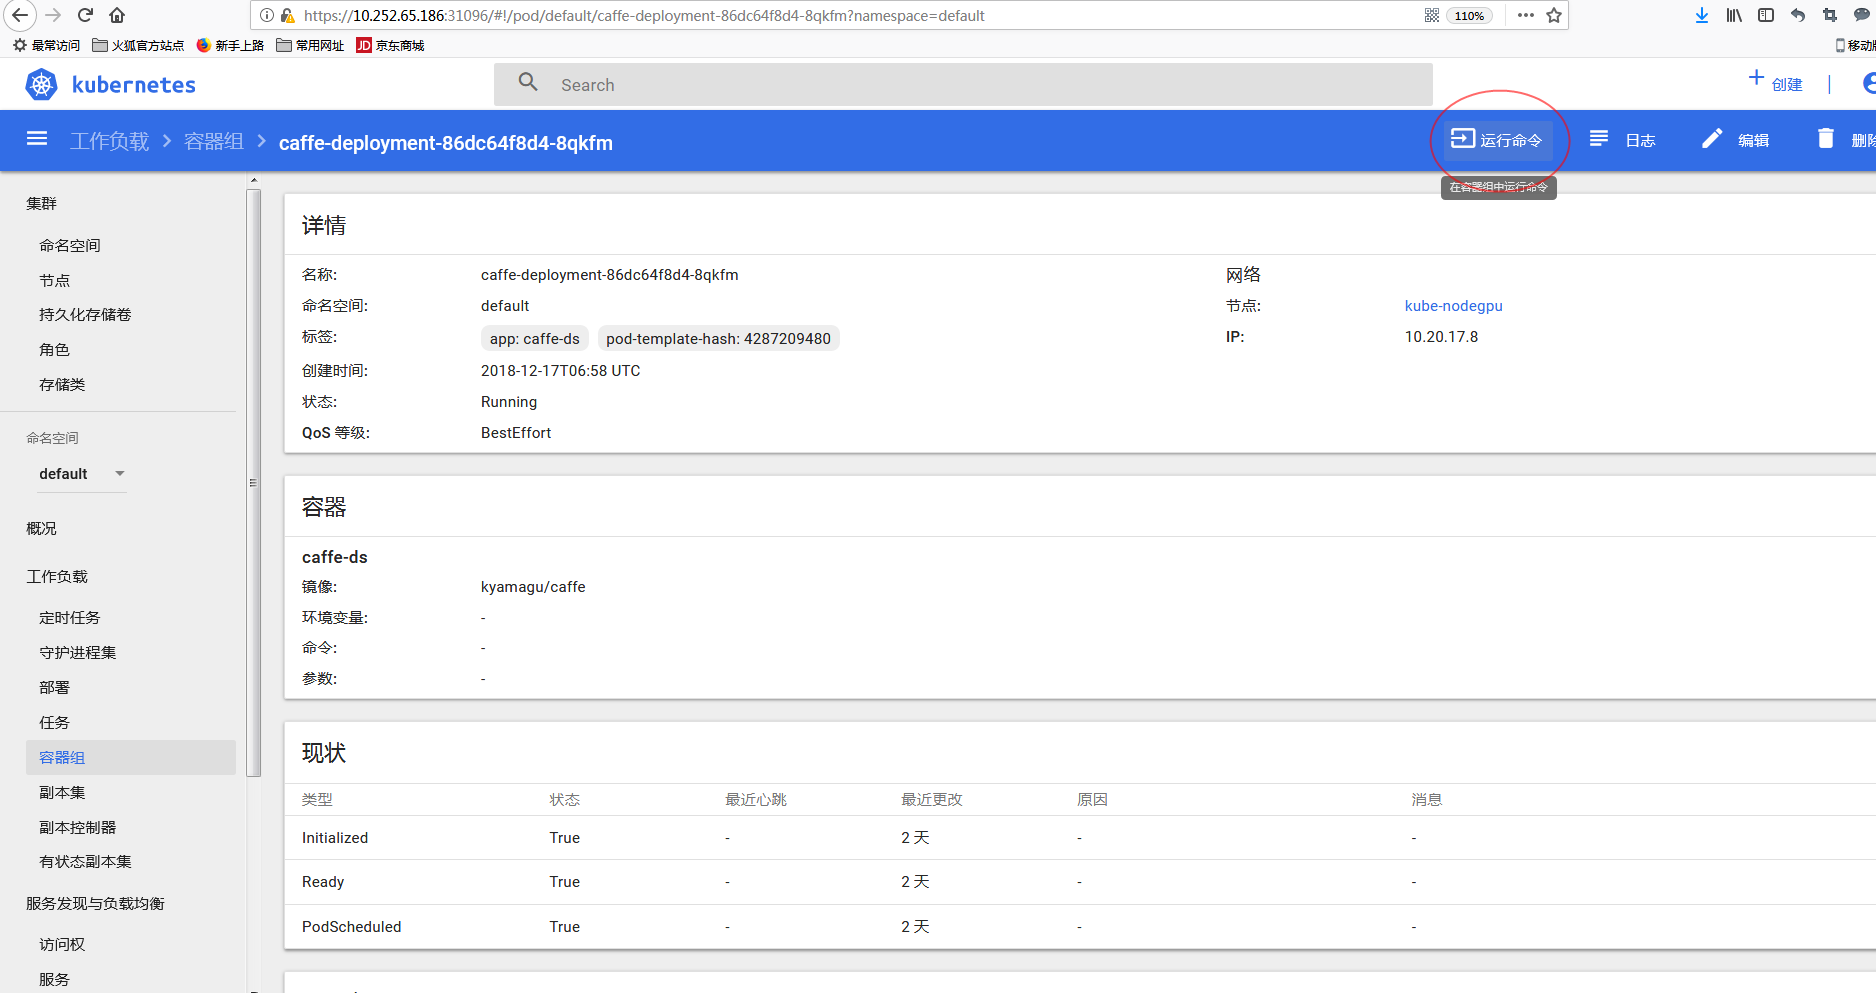The height and width of the screenshot is (993, 1876).
Task: Open pod logs via 日志
Action: pos(1623,140)
